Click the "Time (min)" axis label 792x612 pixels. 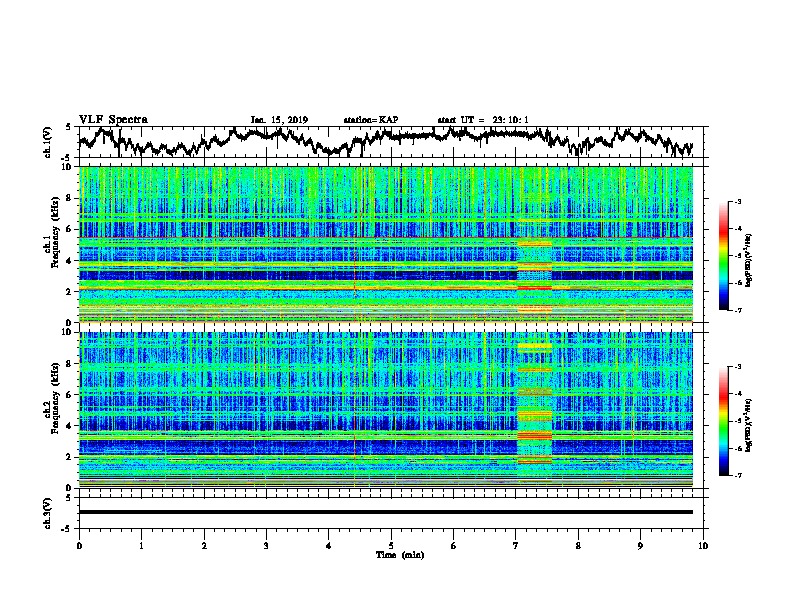[x=400, y=555]
